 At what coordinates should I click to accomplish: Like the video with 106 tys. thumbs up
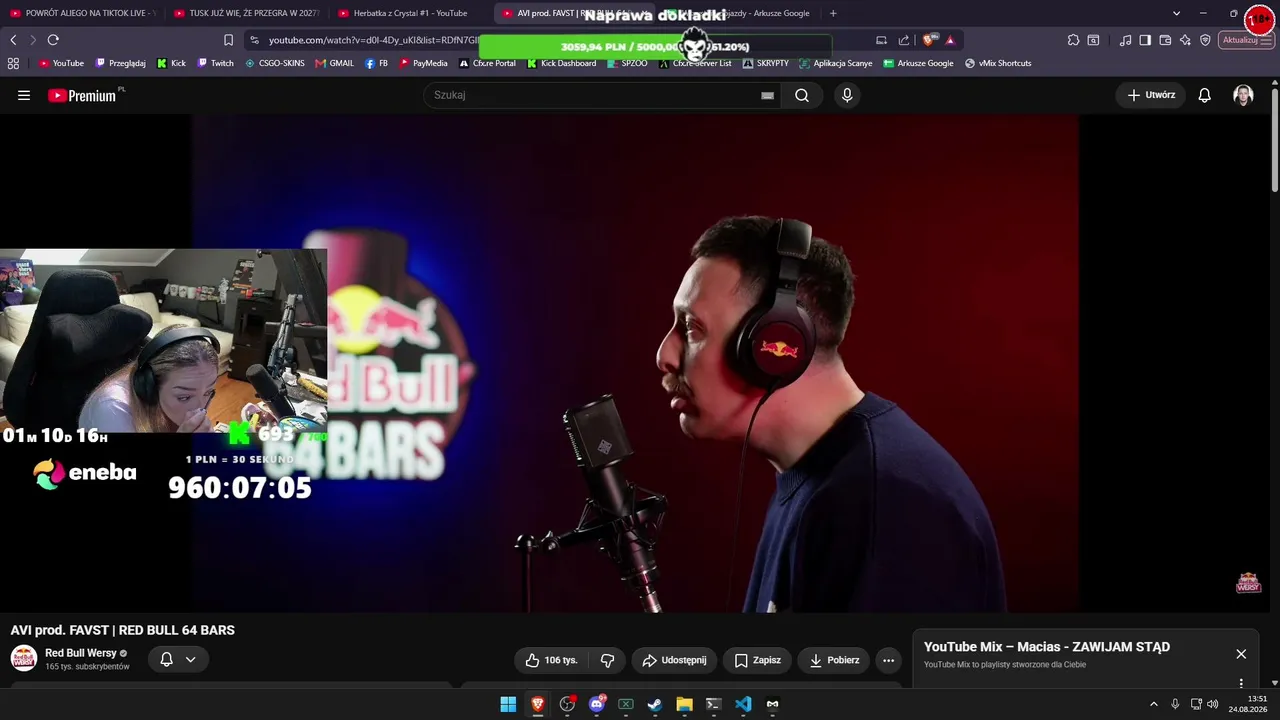[551, 660]
